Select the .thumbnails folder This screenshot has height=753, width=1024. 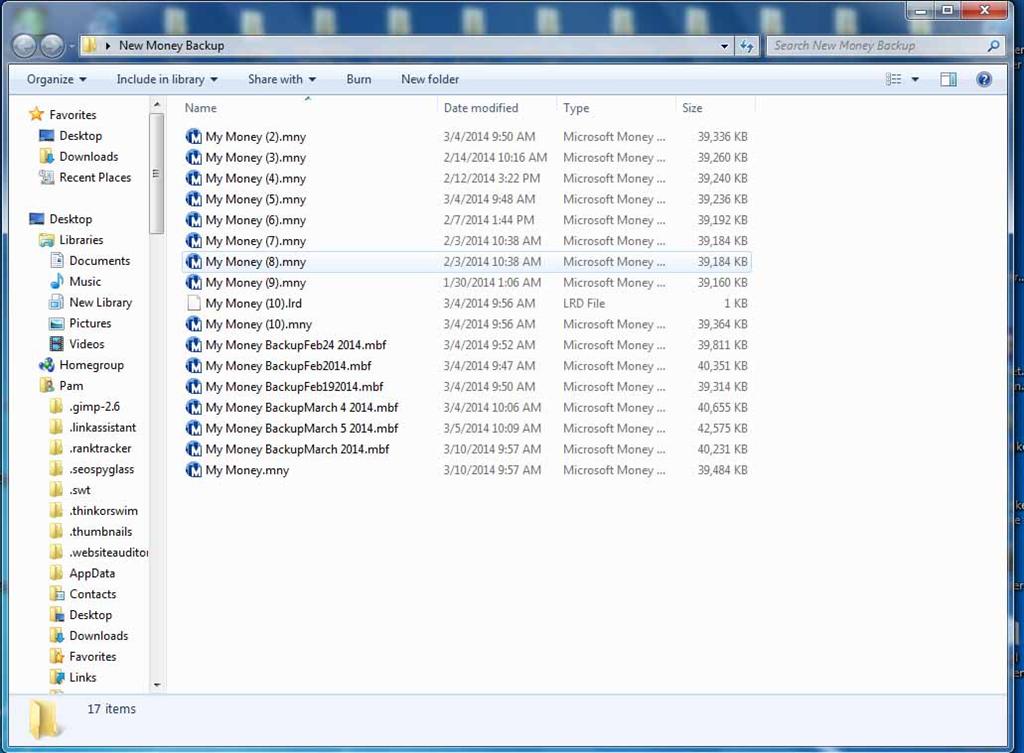coord(101,532)
